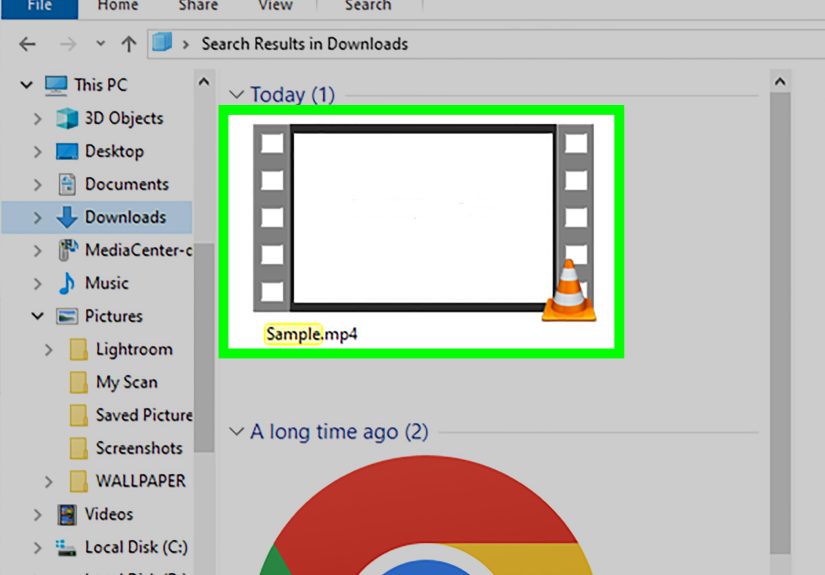The width and height of the screenshot is (825, 575).
Task: Select the View ribbon tab
Action: coord(275,6)
